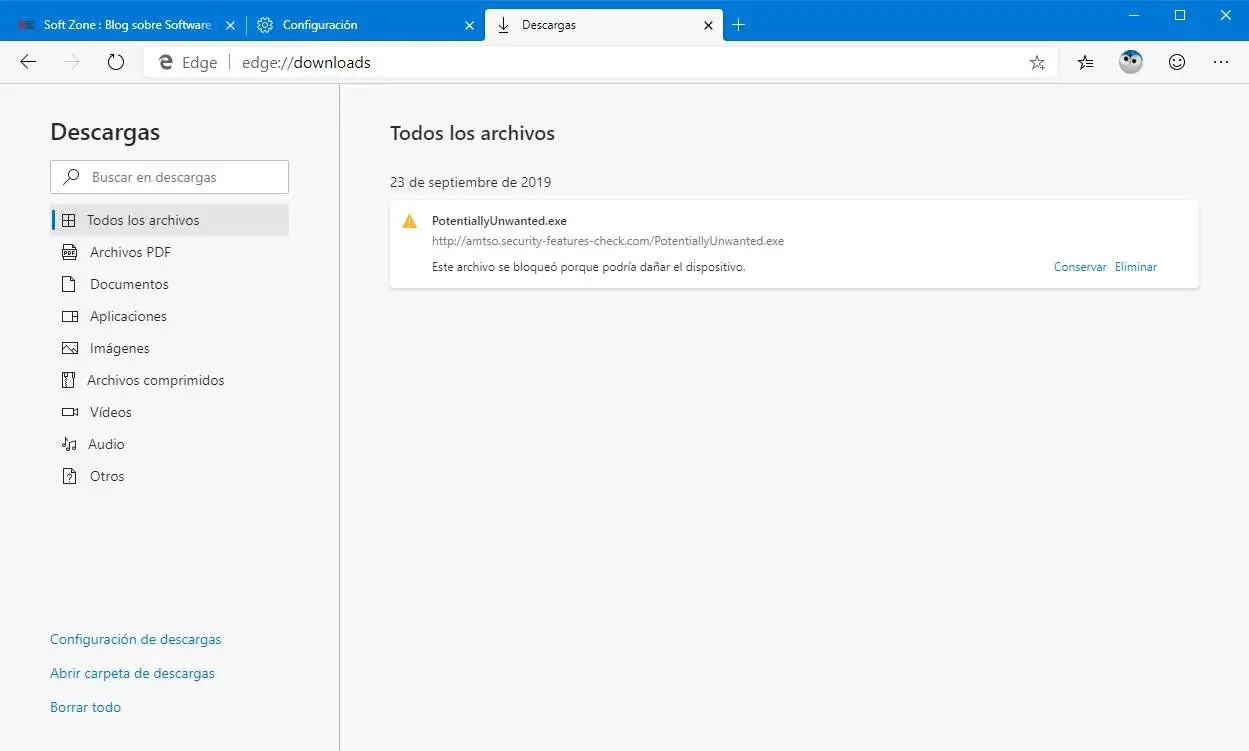1249x751 pixels.
Task: Open a new tab with plus button
Action: click(739, 25)
